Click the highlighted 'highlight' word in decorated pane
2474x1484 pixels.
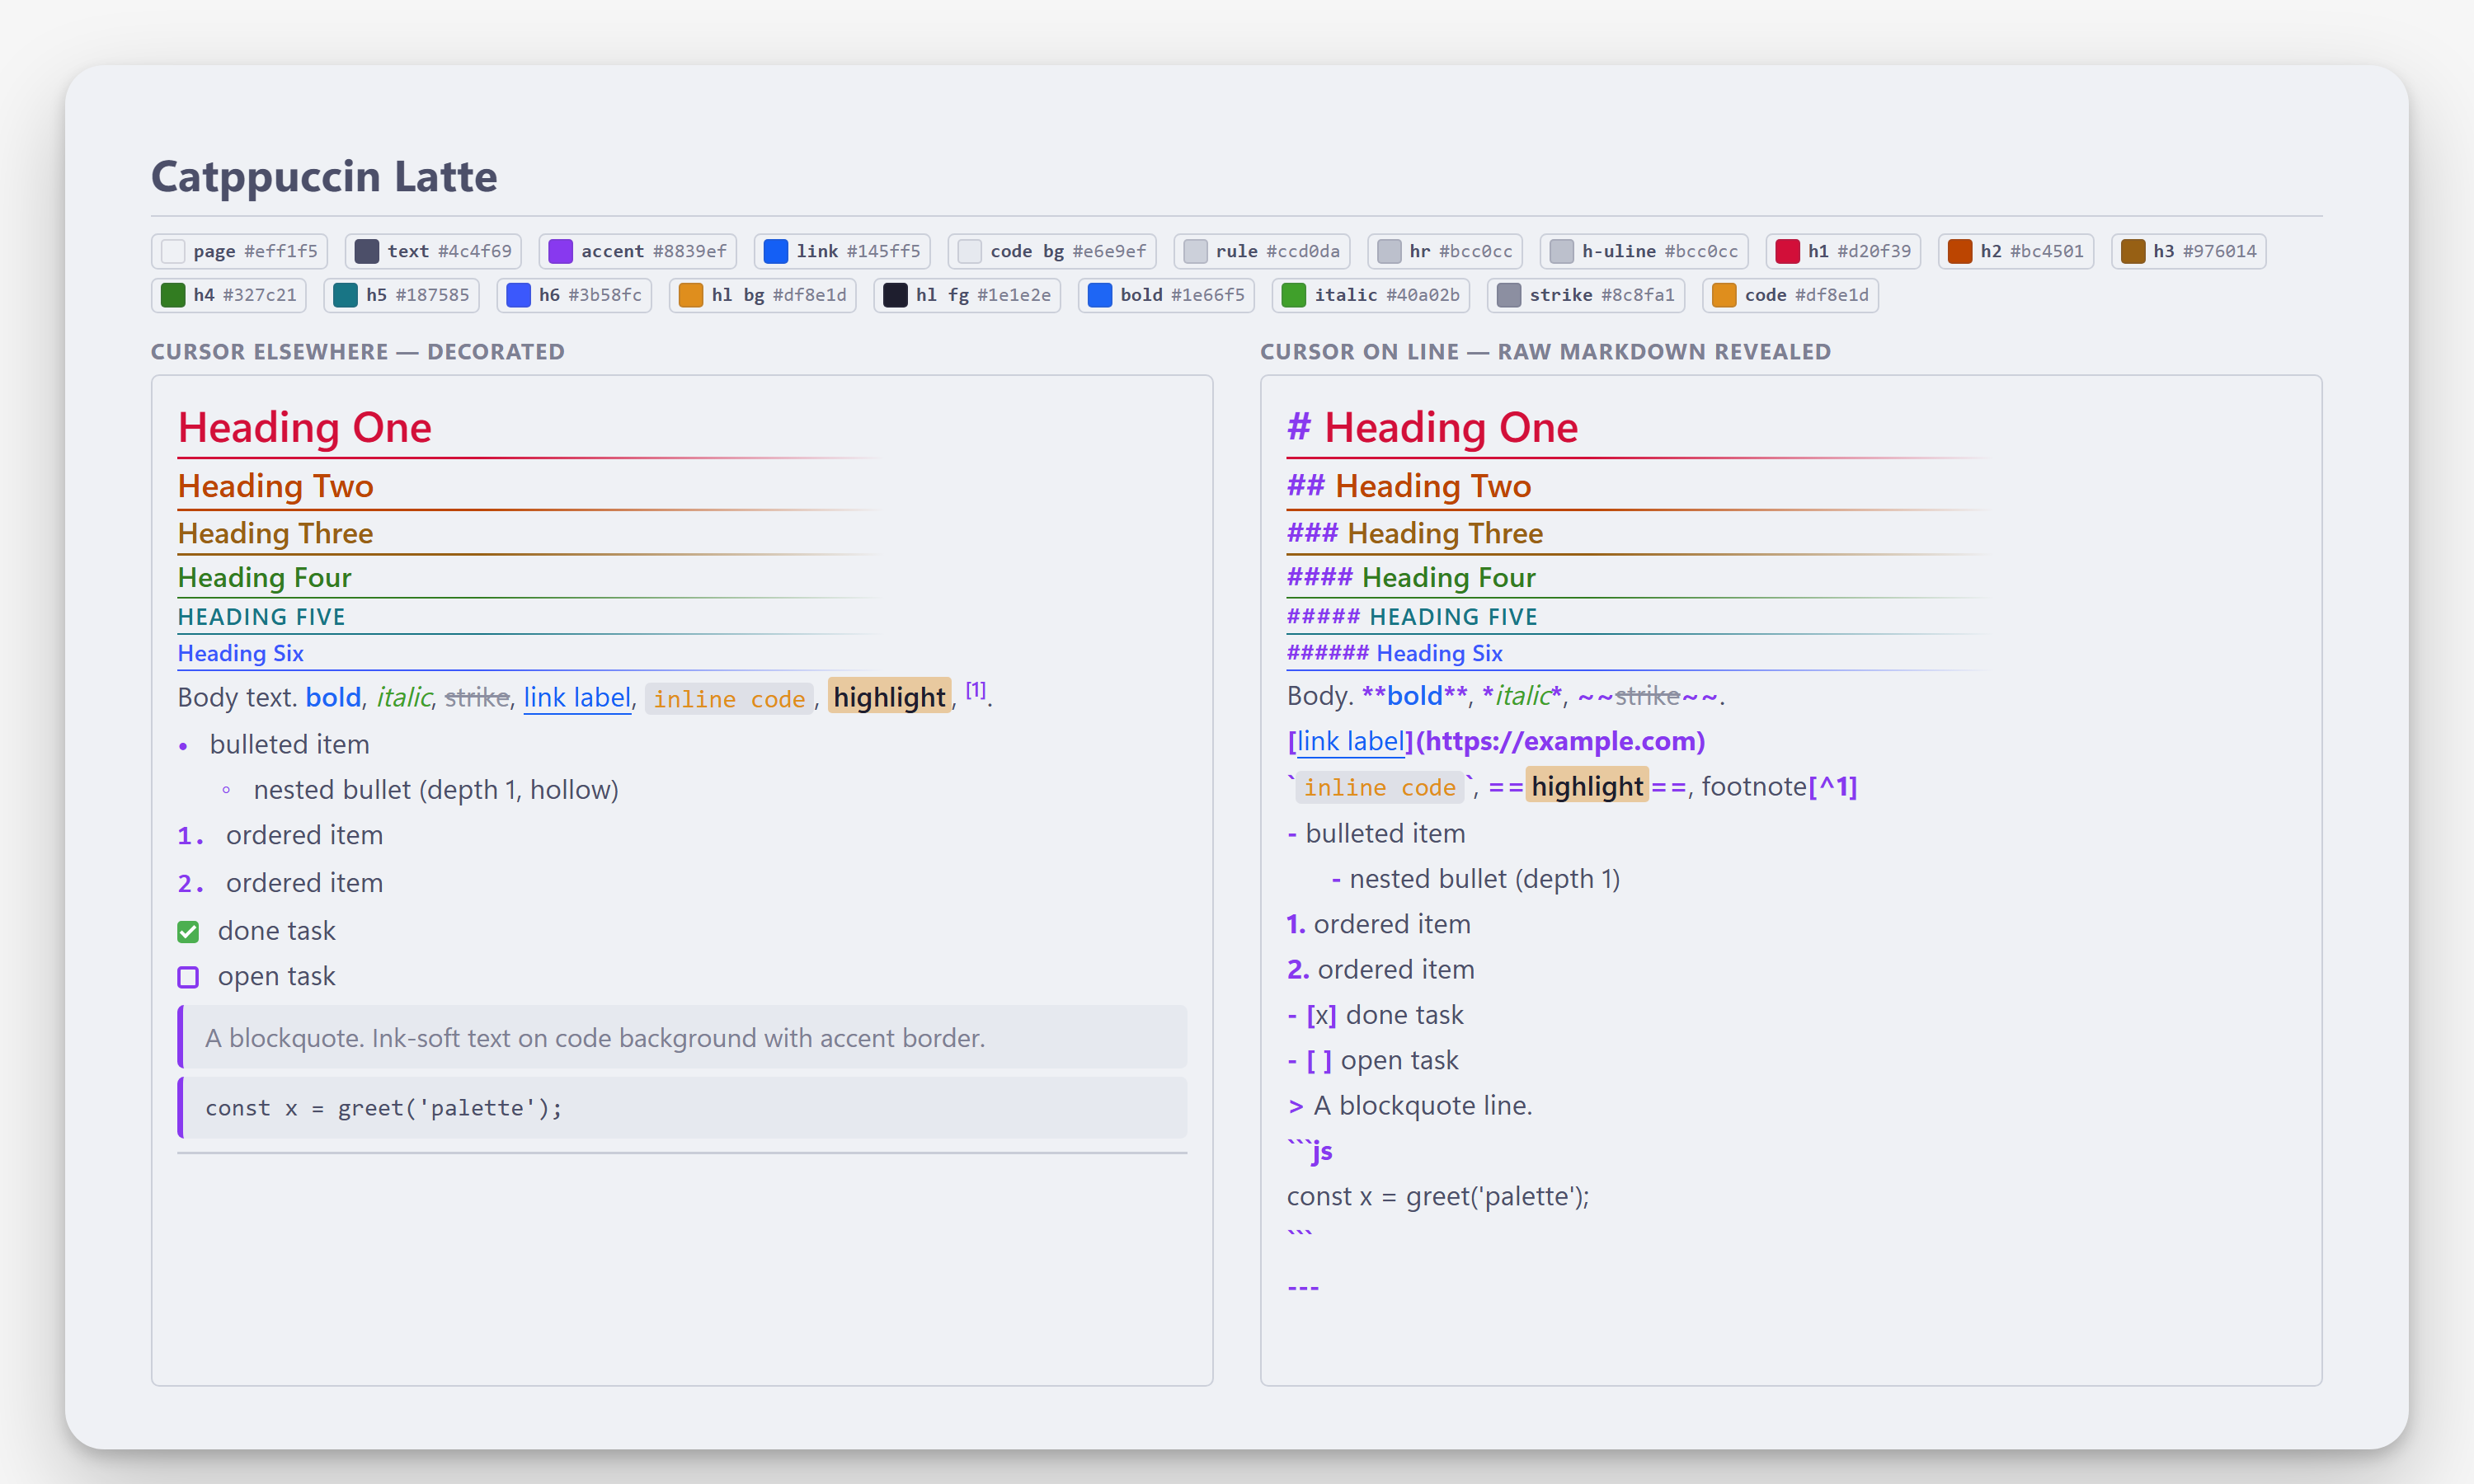pos(889,697)
